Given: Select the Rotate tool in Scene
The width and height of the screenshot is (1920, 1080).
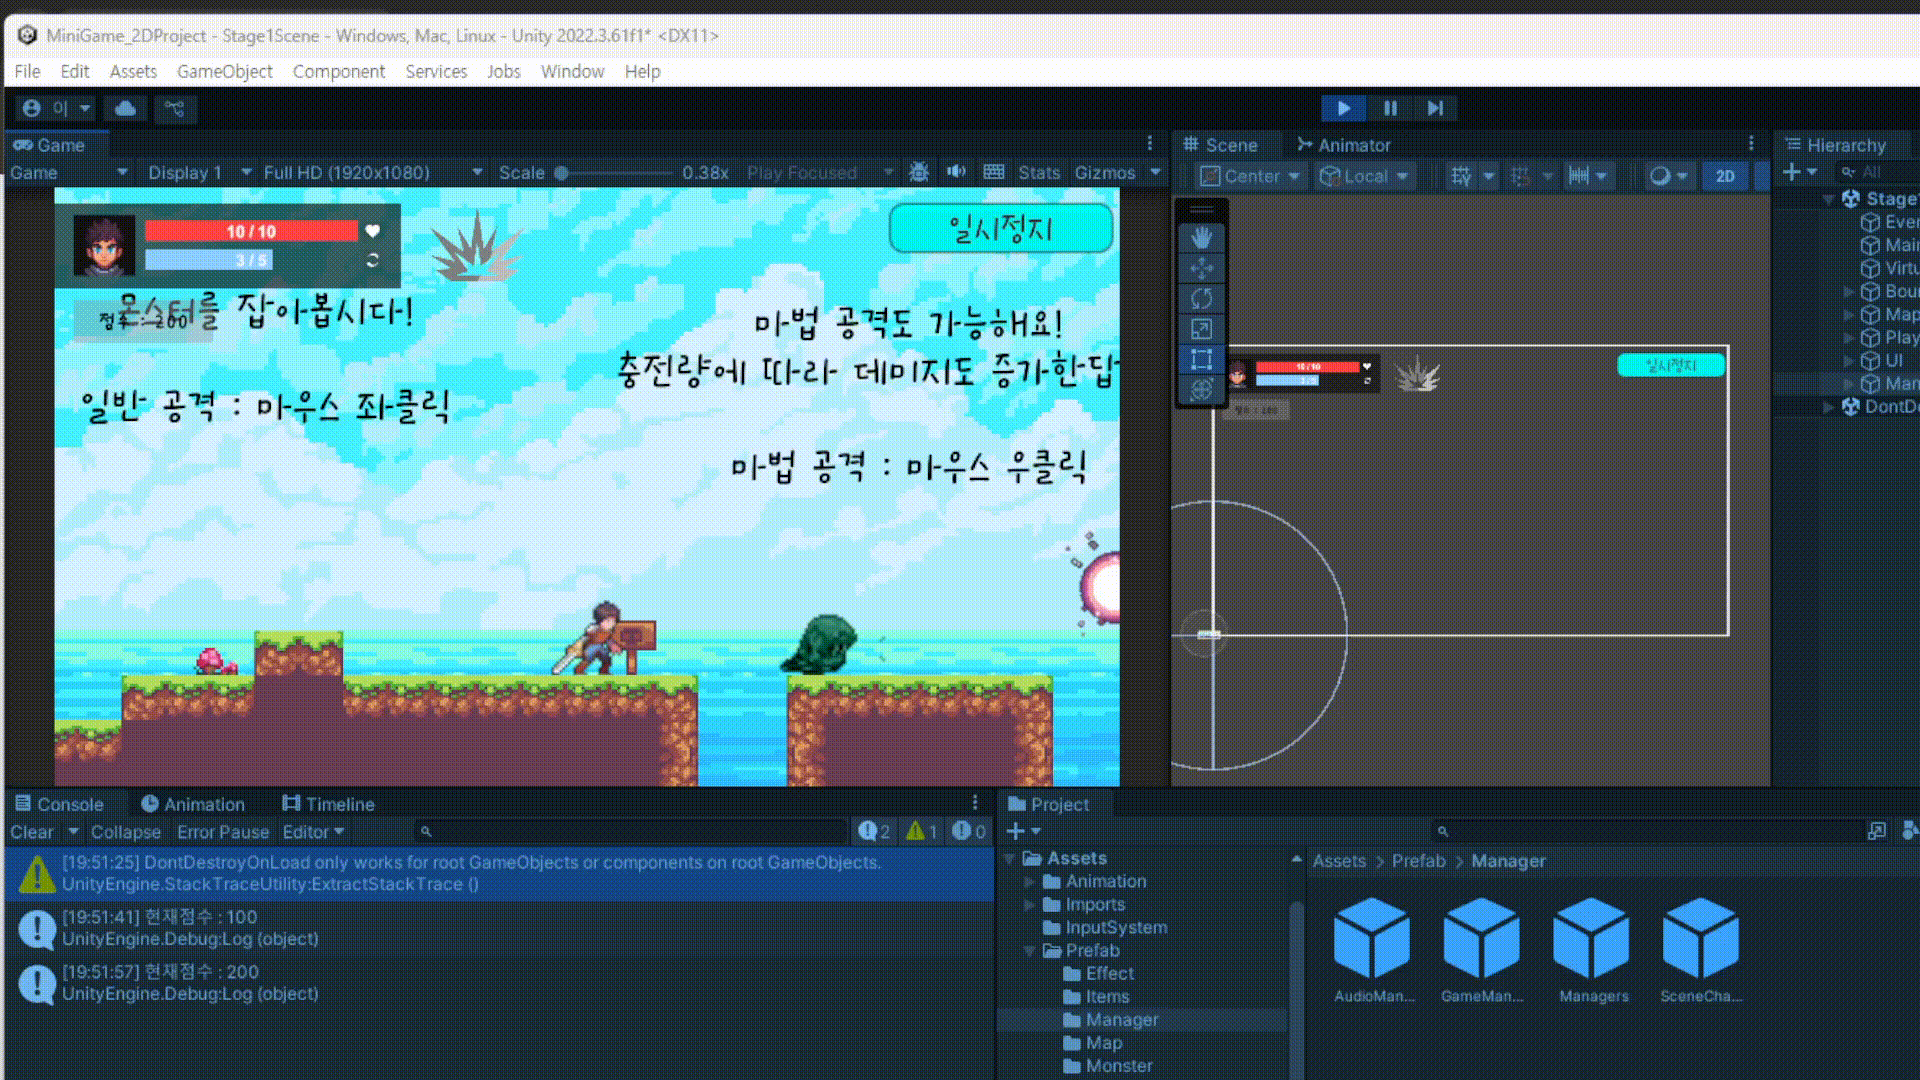Looking at the screenshot, I should coord(1201,298).
